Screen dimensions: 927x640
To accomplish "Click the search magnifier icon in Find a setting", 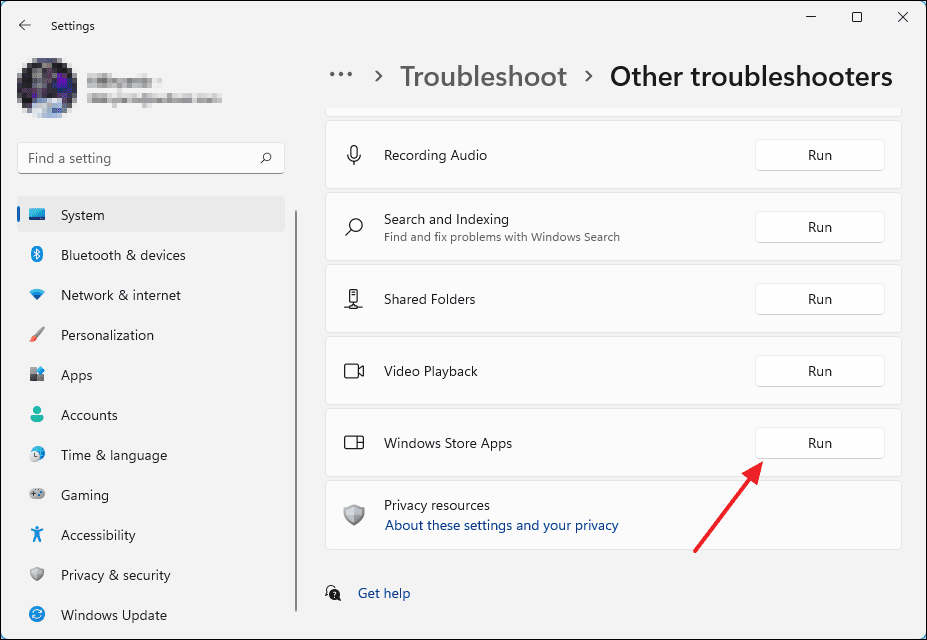I will (266, 158).
